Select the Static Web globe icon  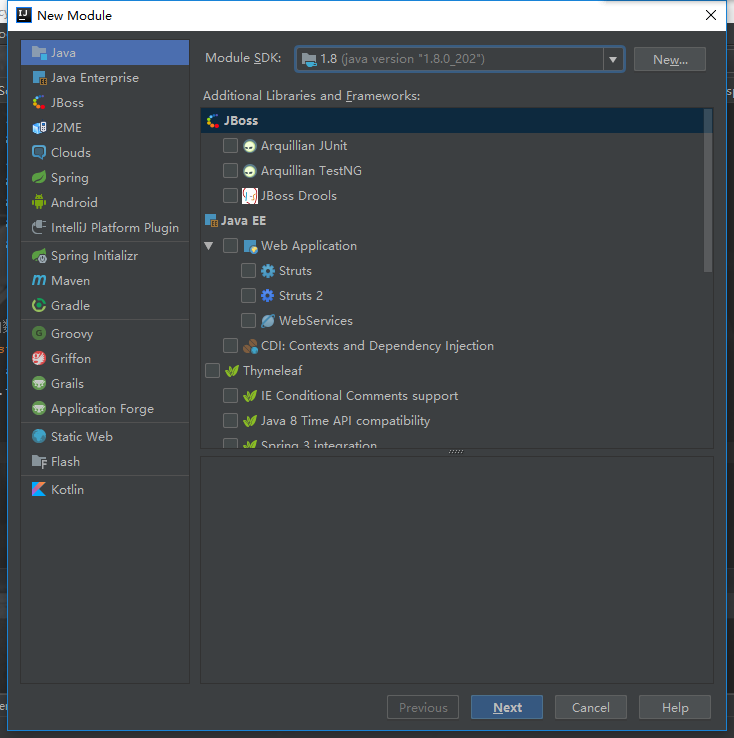[x=39, y=436]
